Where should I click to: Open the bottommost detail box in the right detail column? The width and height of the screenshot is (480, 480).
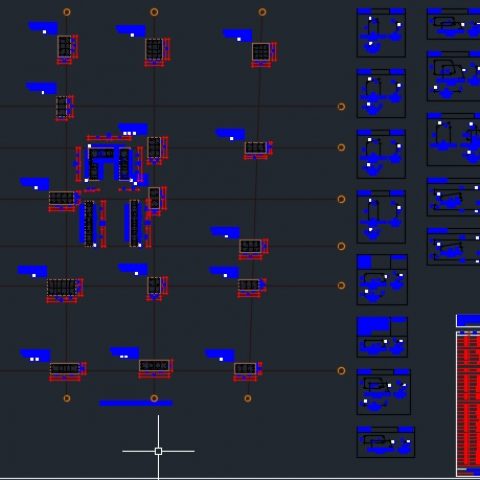(453, 247)
